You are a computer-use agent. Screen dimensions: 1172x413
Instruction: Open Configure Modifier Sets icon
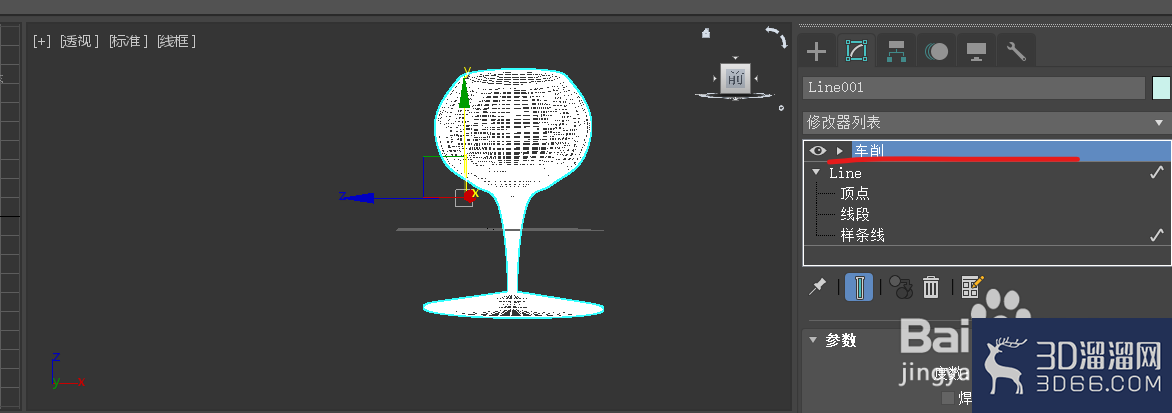pyautogui.click(x=972, y=287)
